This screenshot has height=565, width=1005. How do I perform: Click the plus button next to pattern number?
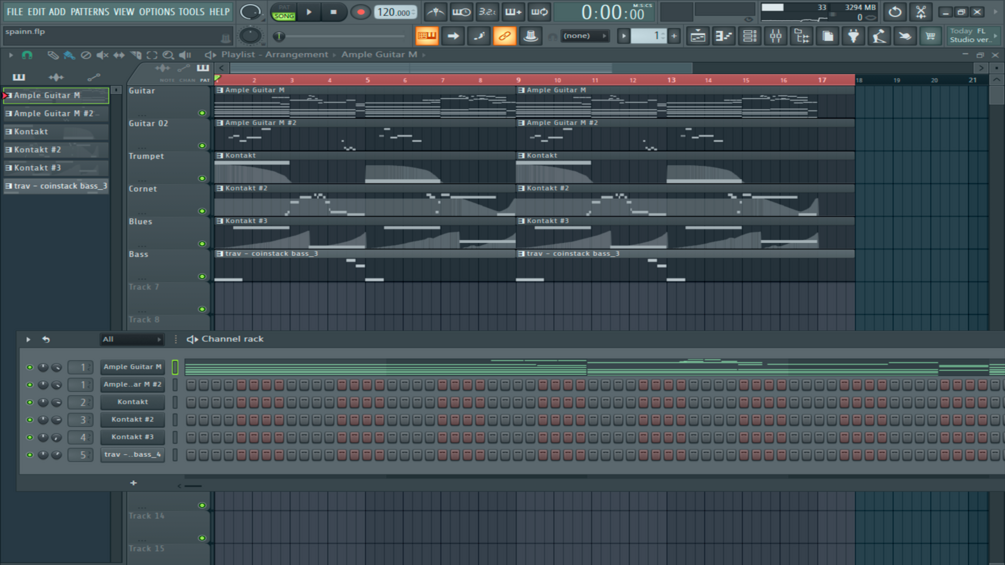coord(674,37)
